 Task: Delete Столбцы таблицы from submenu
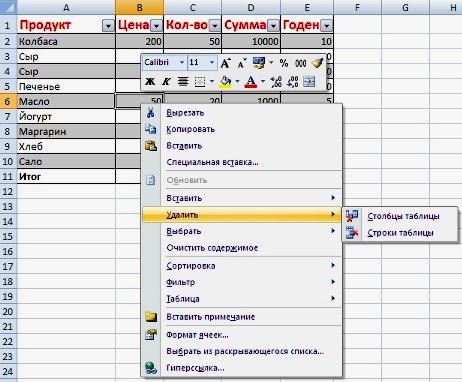[x=400, y=216]
